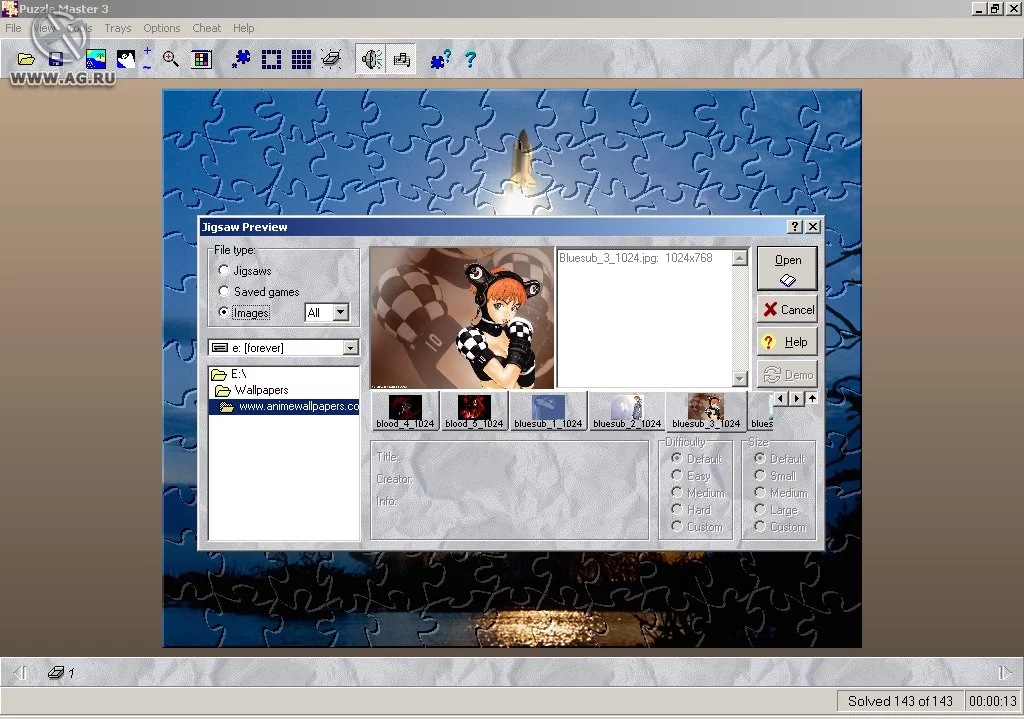Click the tray 1 icon in bottom bar
The image size is (1024, 719).
pyautogui.click(x=61, y=672)
